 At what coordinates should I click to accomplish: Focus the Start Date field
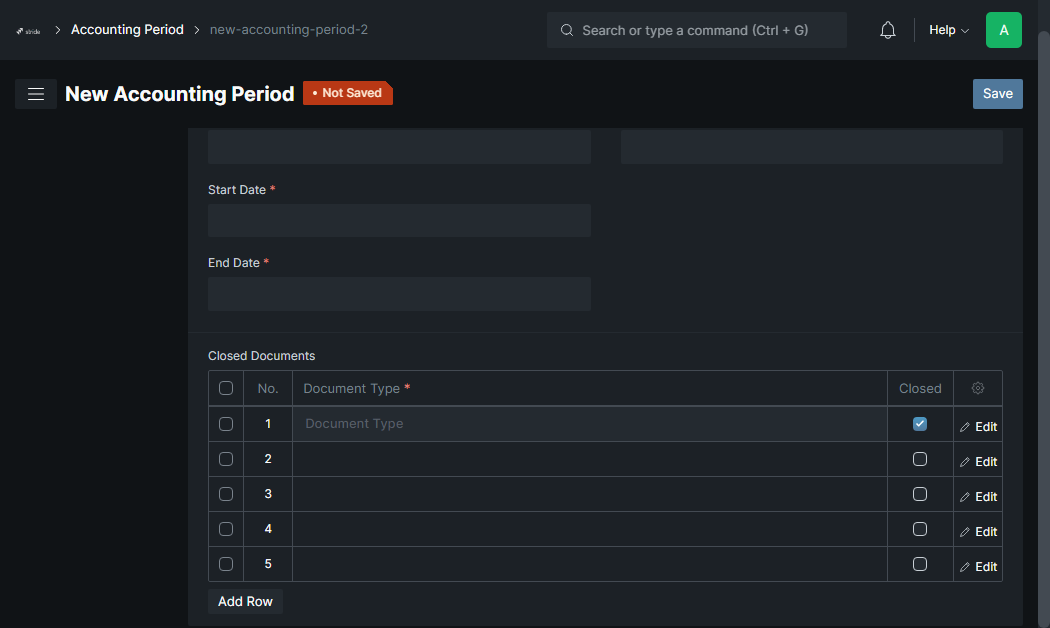(399, 220)
